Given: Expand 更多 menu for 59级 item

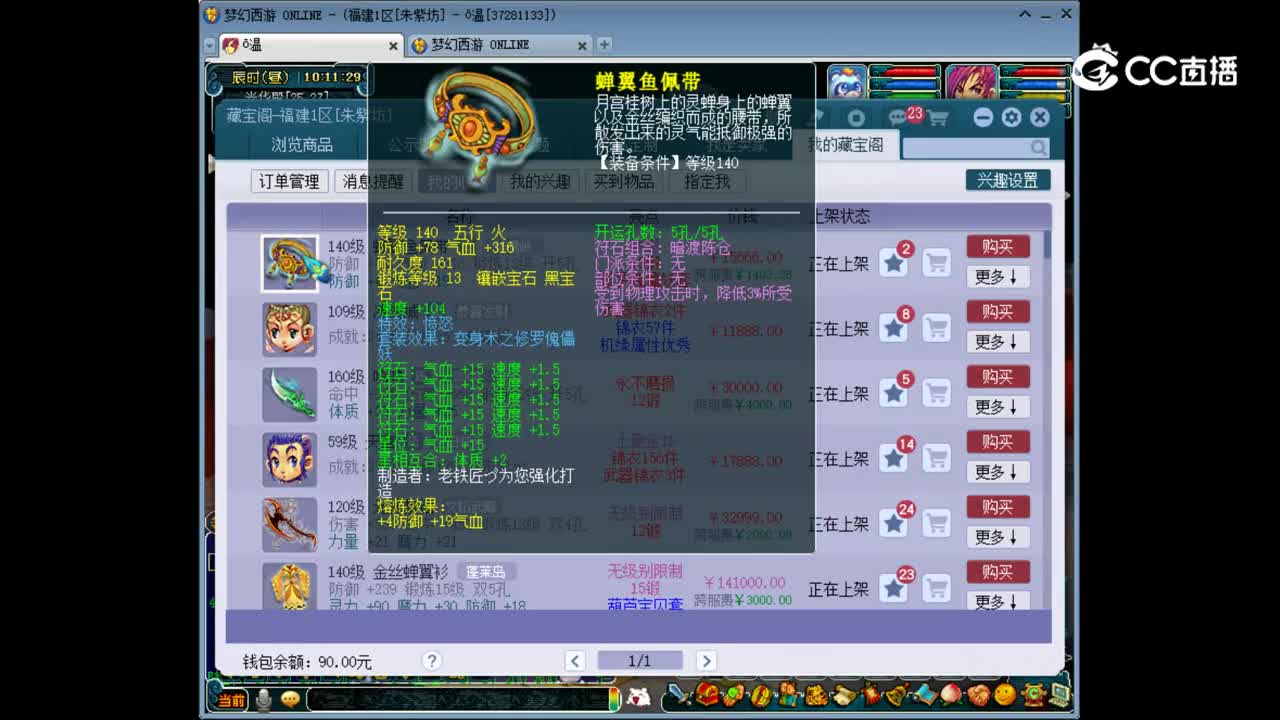Looking at the screenshot, I should pyautogui.click(x=997, y=472).
